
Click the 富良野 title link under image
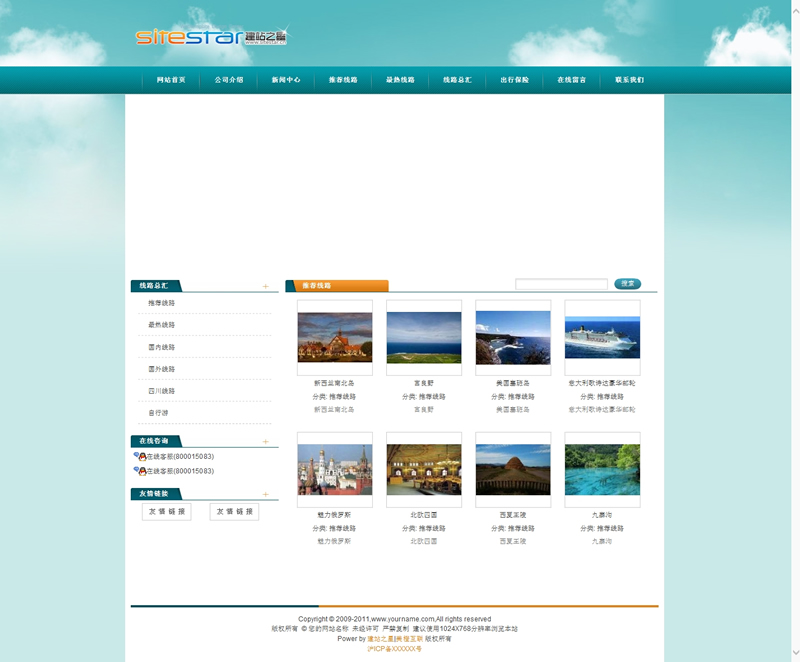pyautogui.click(x=424, y=383)
